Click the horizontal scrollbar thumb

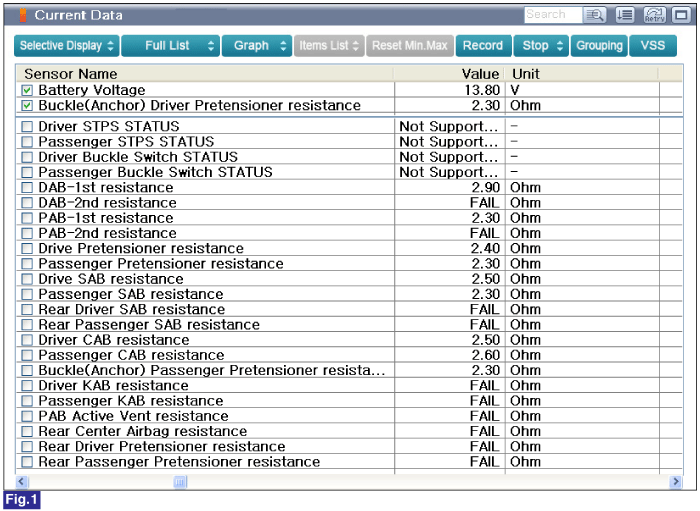click(180, 482)
